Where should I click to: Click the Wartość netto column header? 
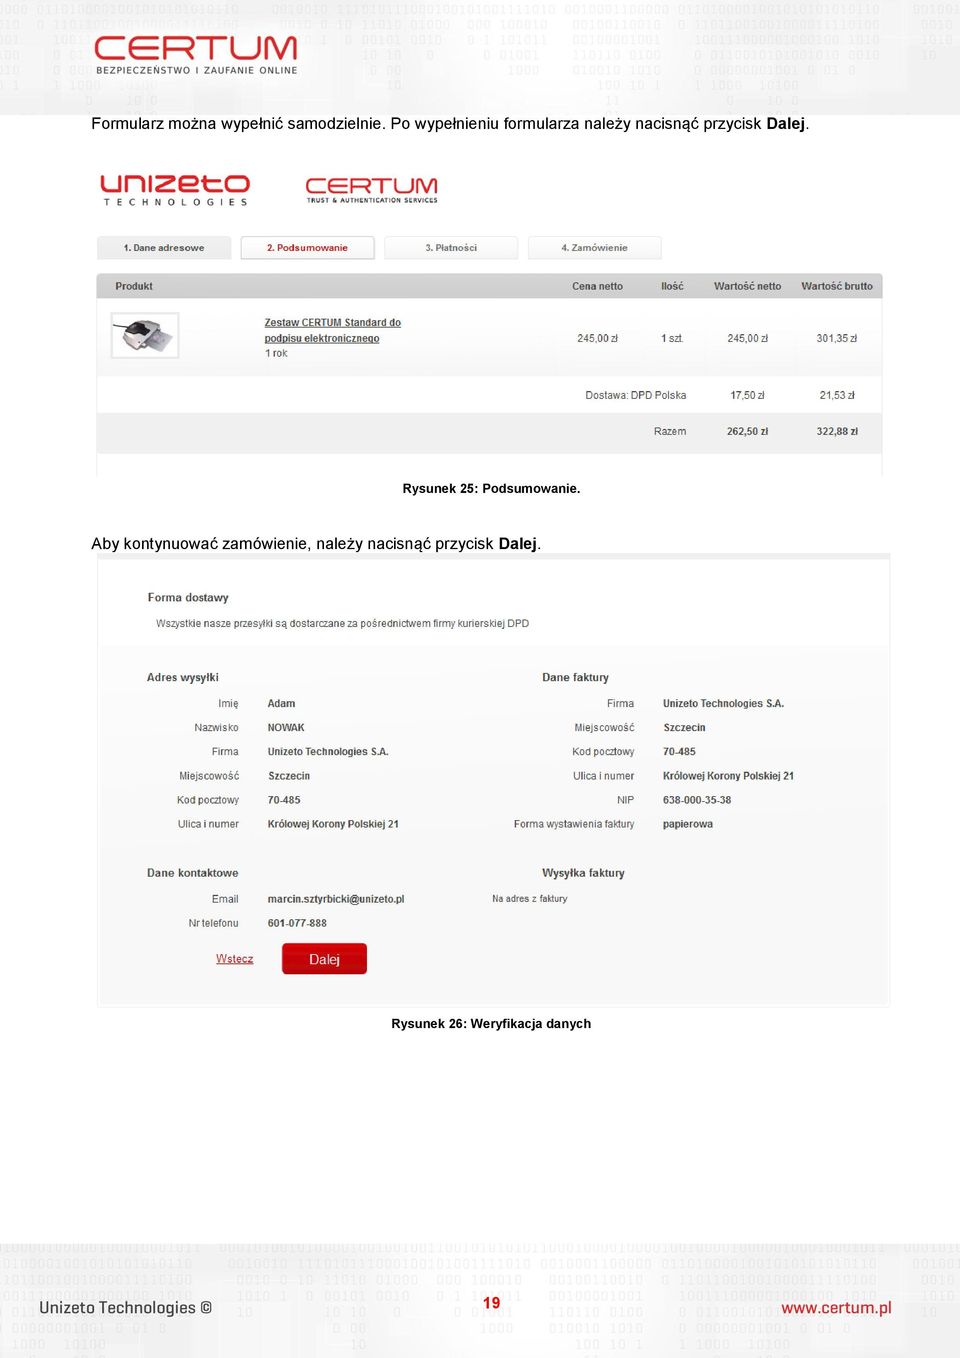point(747,286)
